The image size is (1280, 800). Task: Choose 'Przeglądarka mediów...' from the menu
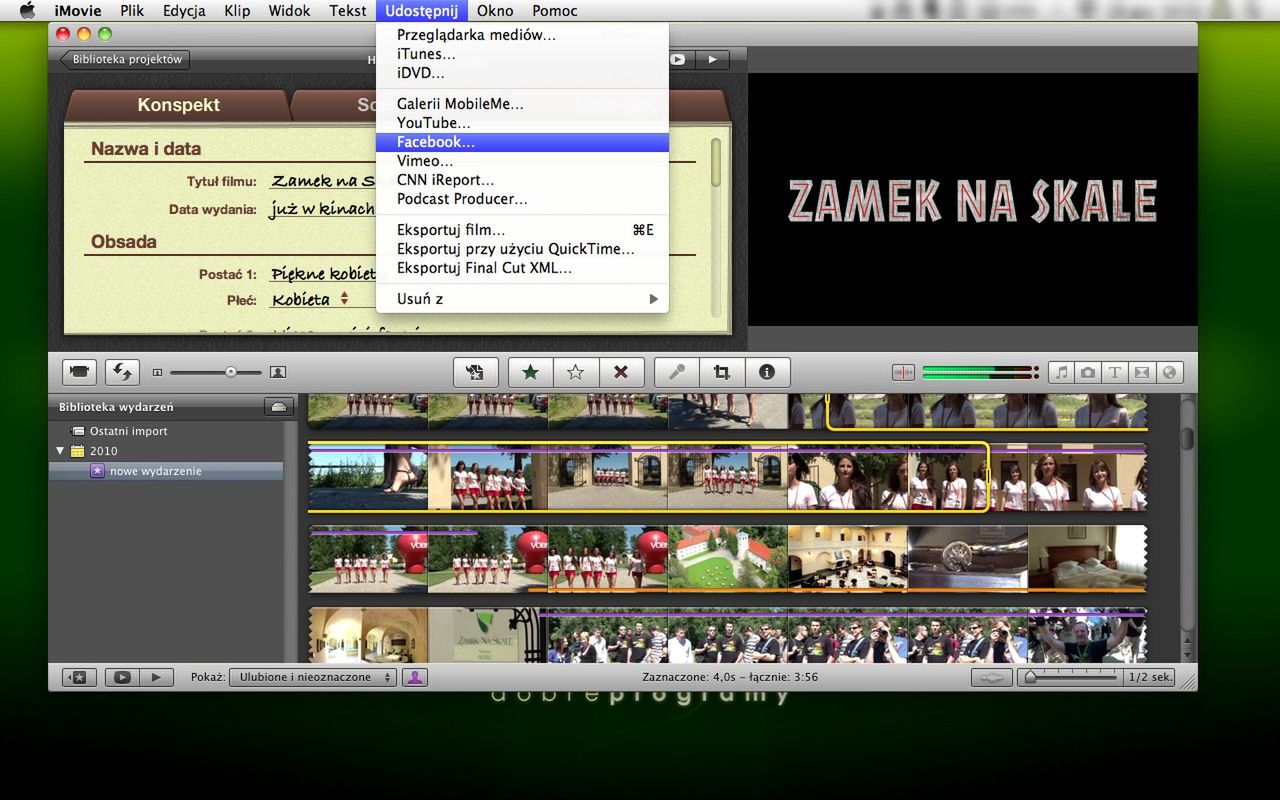[x=522, y=35]
